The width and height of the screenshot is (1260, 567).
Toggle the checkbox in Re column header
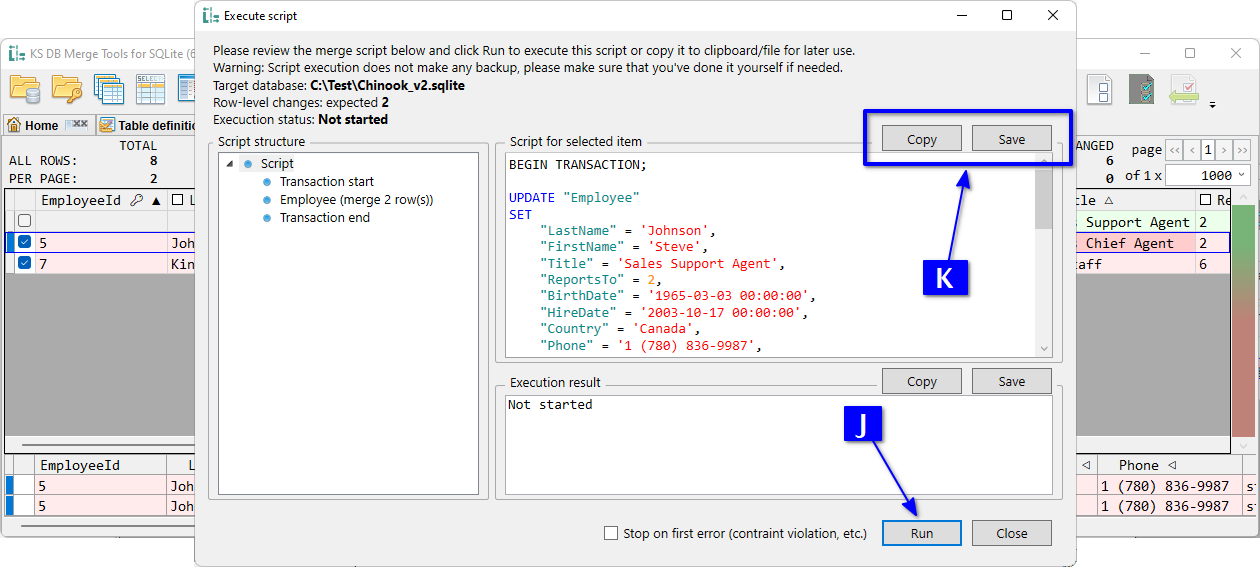[1205, 200]
